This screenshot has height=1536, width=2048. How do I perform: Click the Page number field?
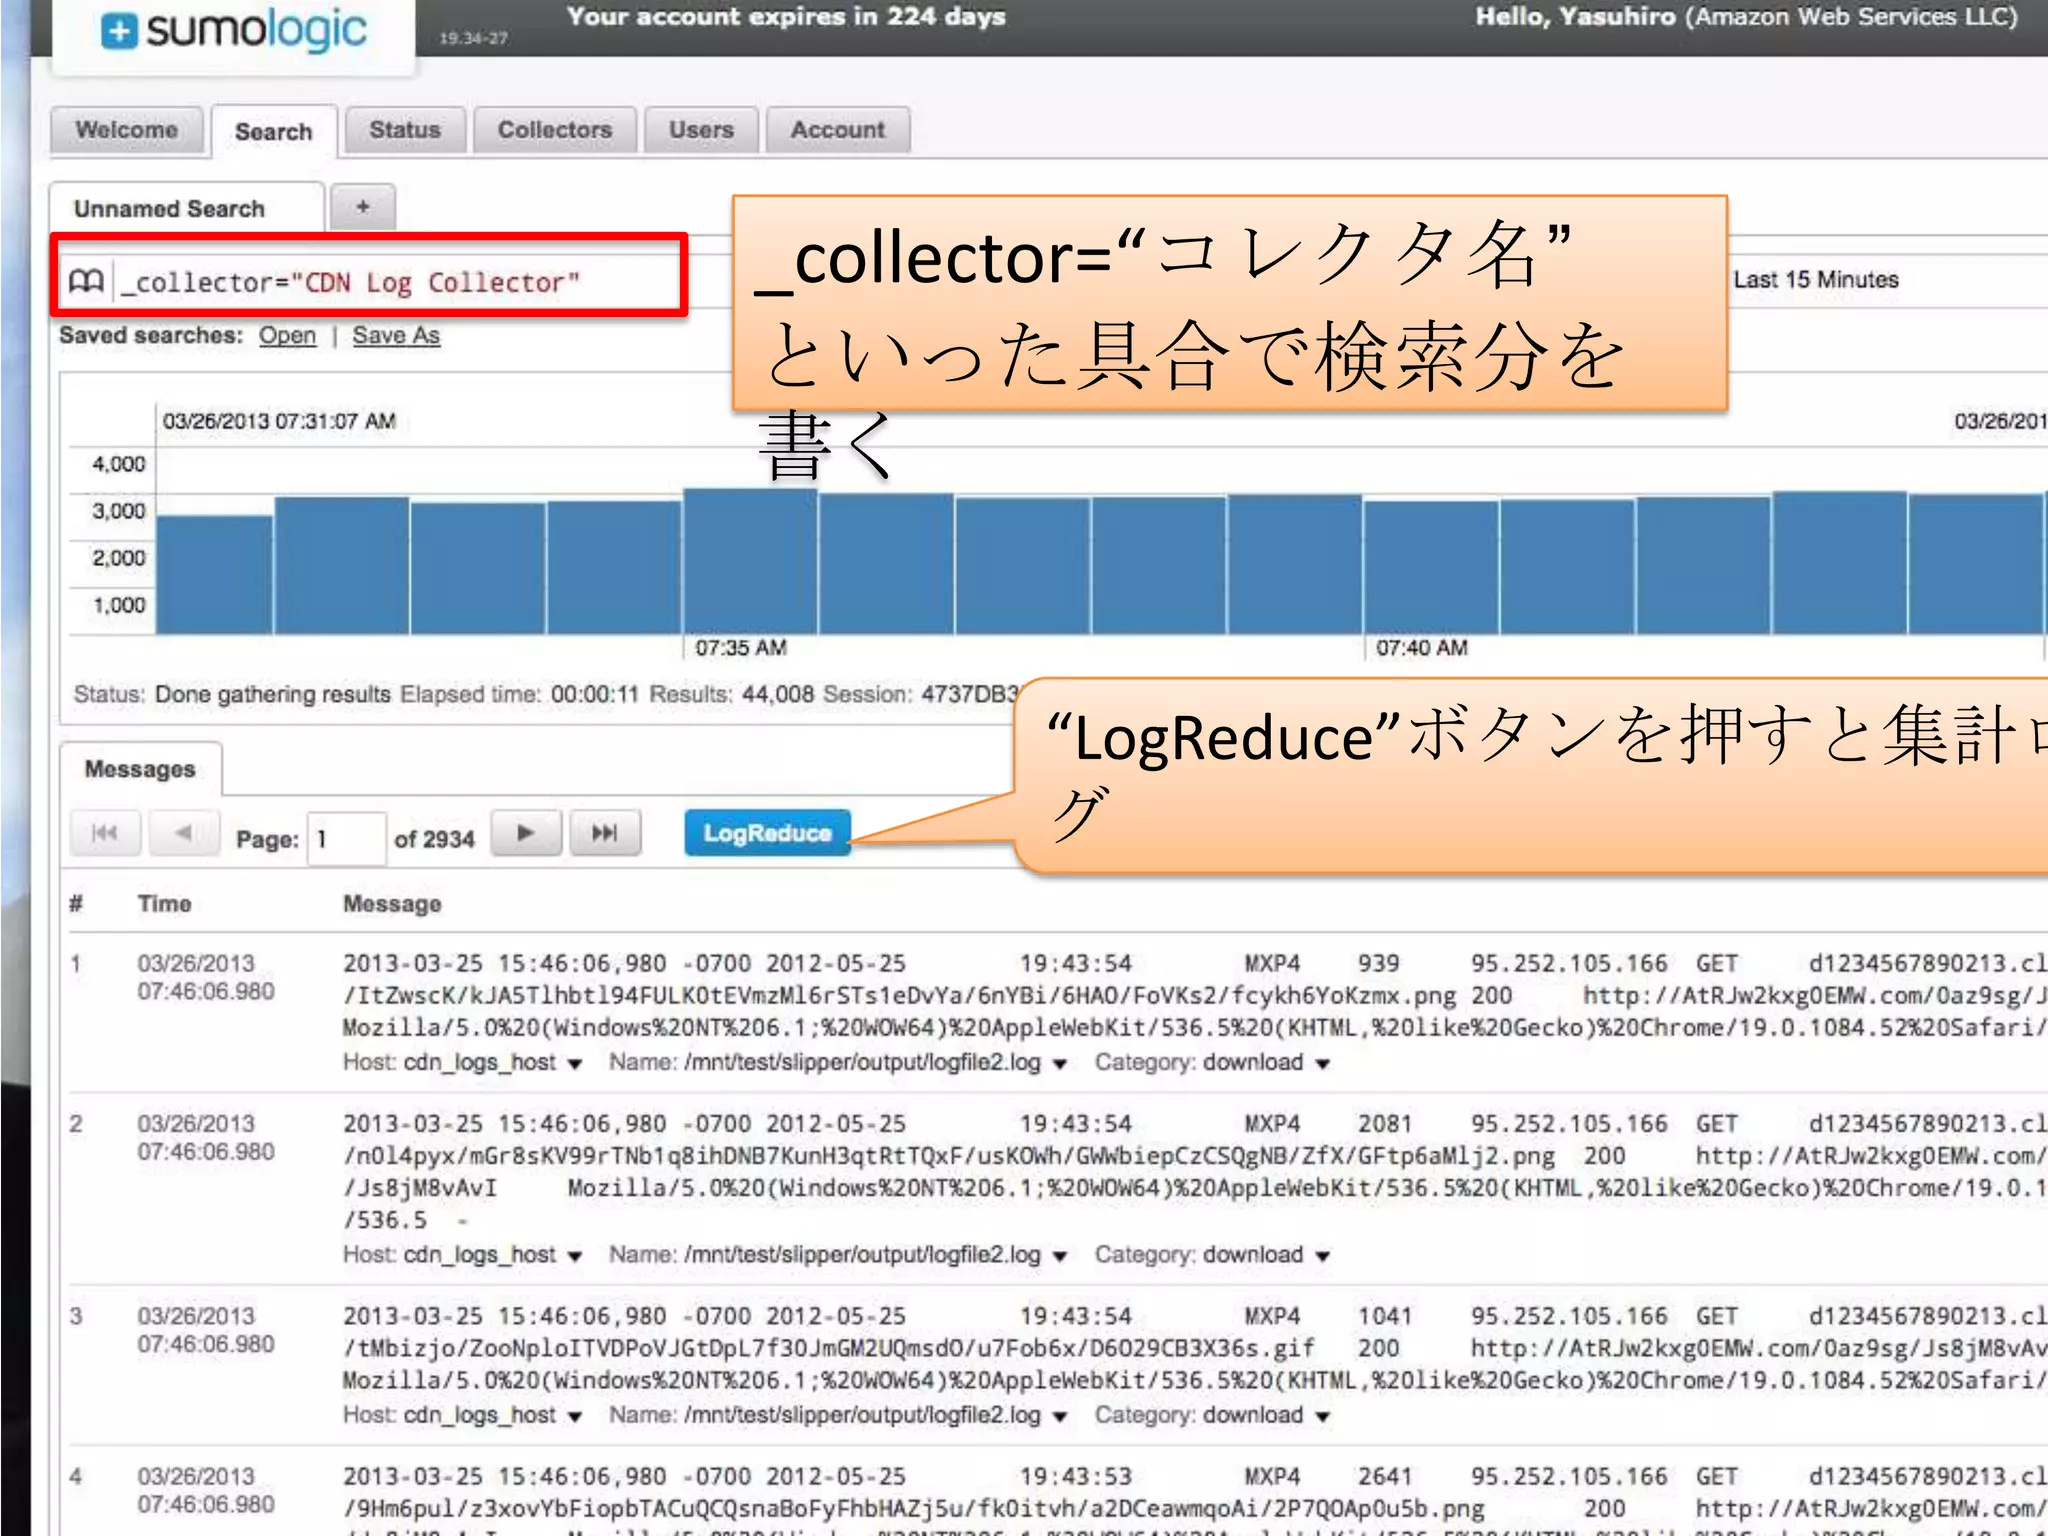coord(346,839)
